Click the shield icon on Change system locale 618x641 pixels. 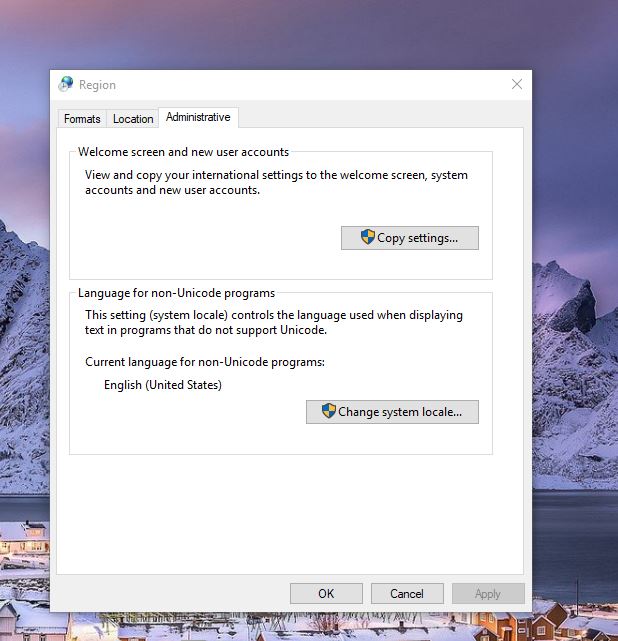pos(328,411)
